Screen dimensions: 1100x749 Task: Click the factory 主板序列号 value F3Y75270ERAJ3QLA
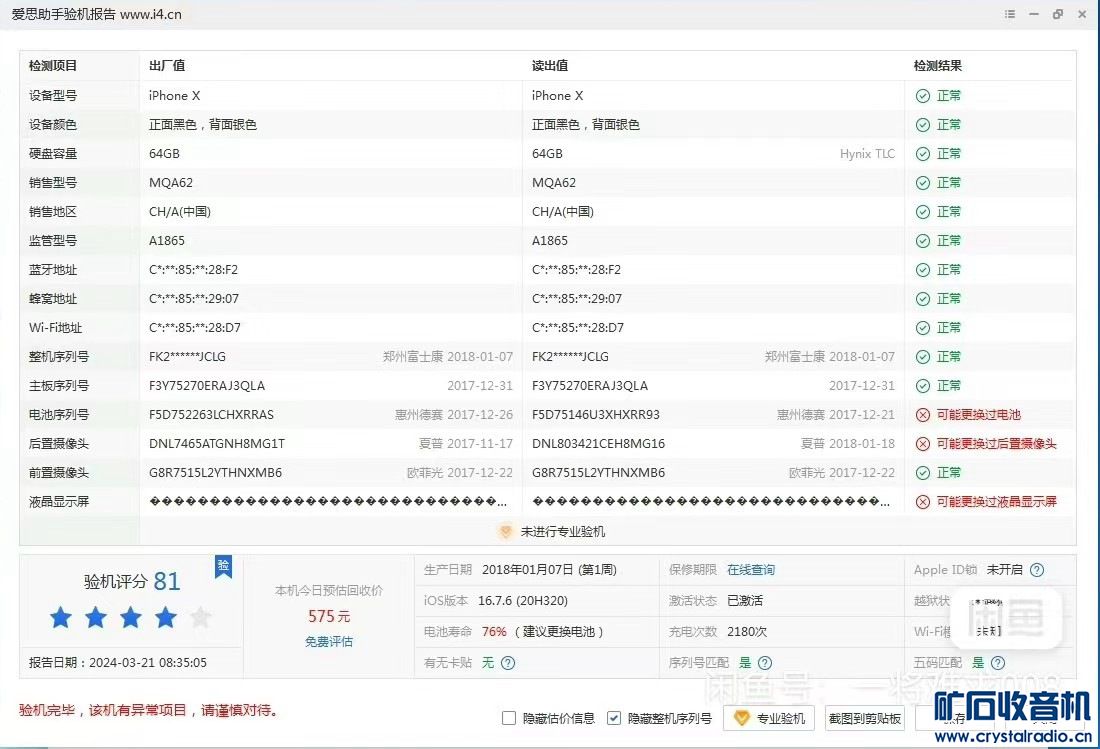coord(207,386)
